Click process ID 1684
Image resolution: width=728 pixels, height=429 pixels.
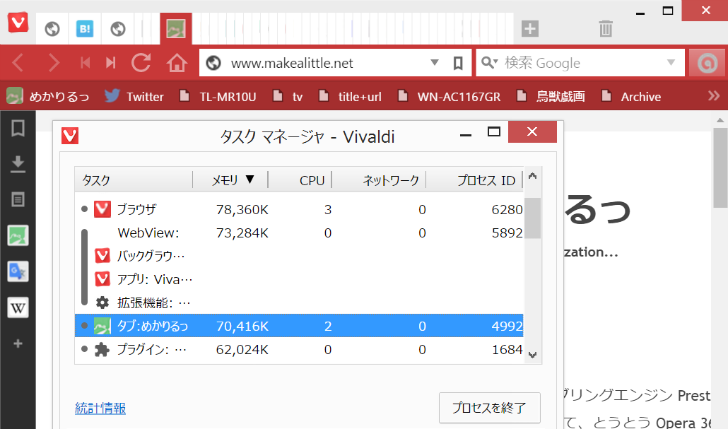tap(507, 350)
